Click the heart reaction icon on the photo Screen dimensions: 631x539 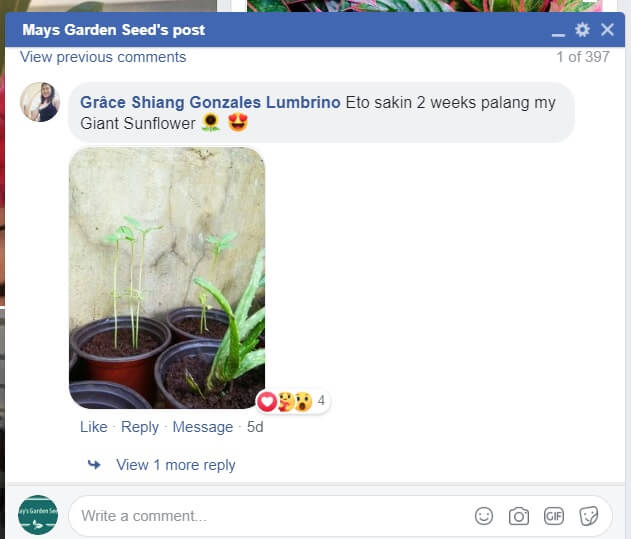coord(267,401)
